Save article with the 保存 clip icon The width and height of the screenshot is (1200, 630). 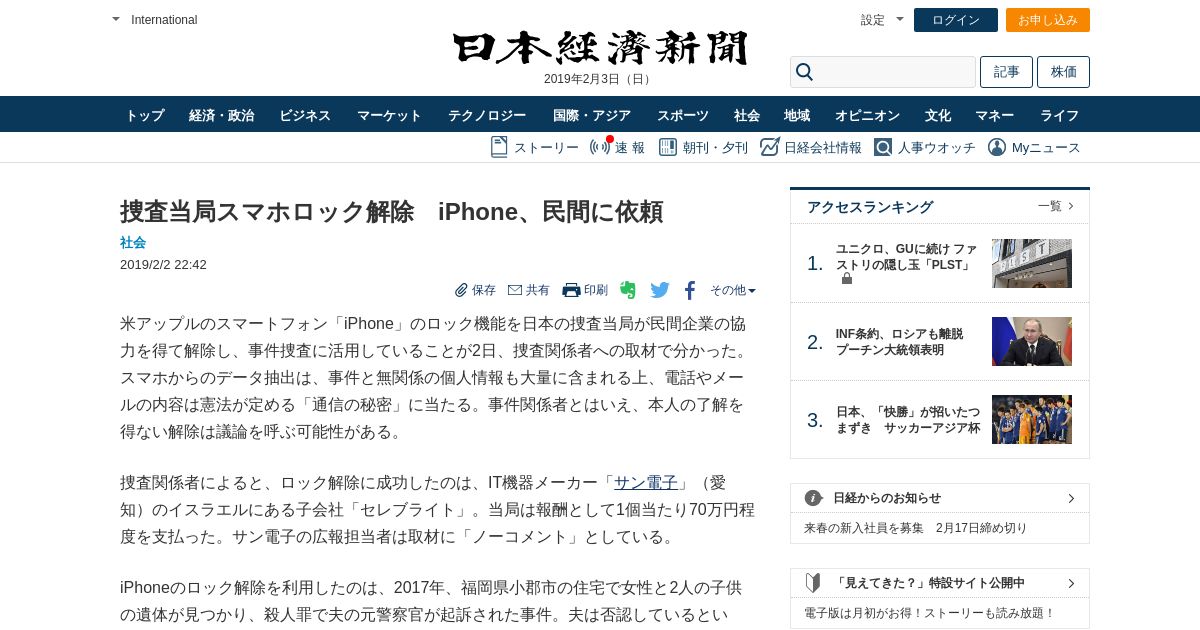click(x=461, y=290)
